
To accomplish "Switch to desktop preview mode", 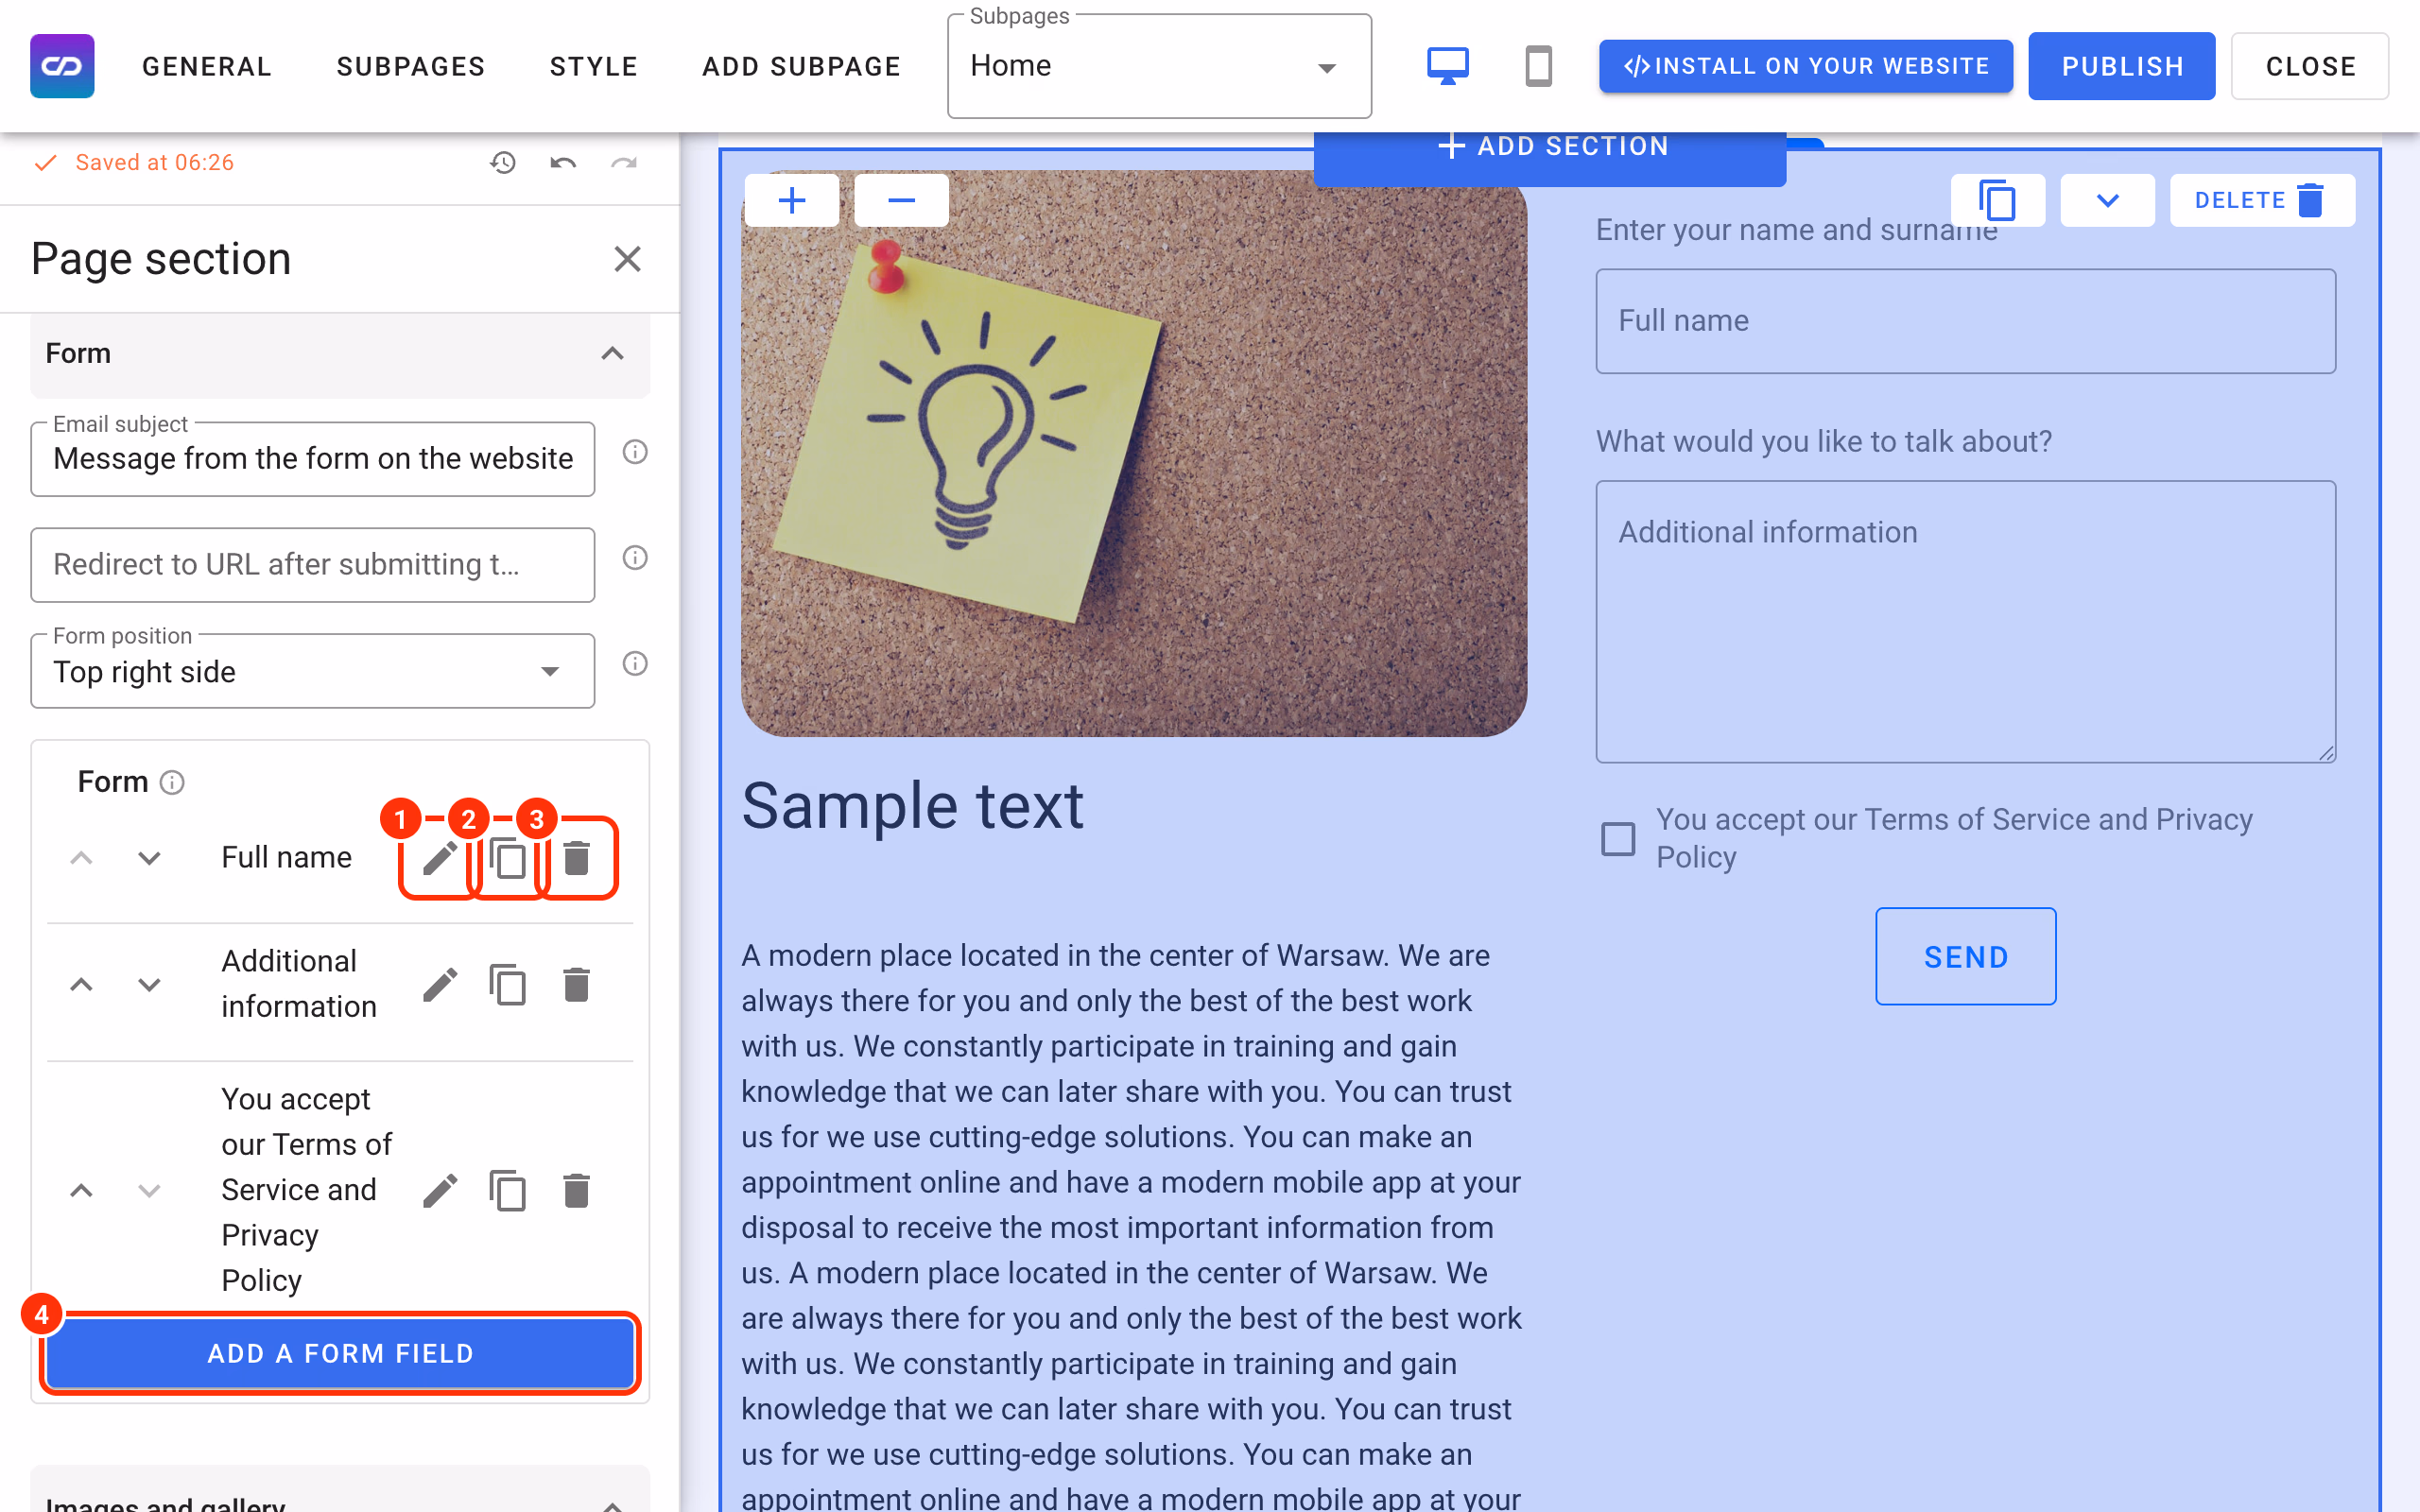I will click(x=1447, y=66).
